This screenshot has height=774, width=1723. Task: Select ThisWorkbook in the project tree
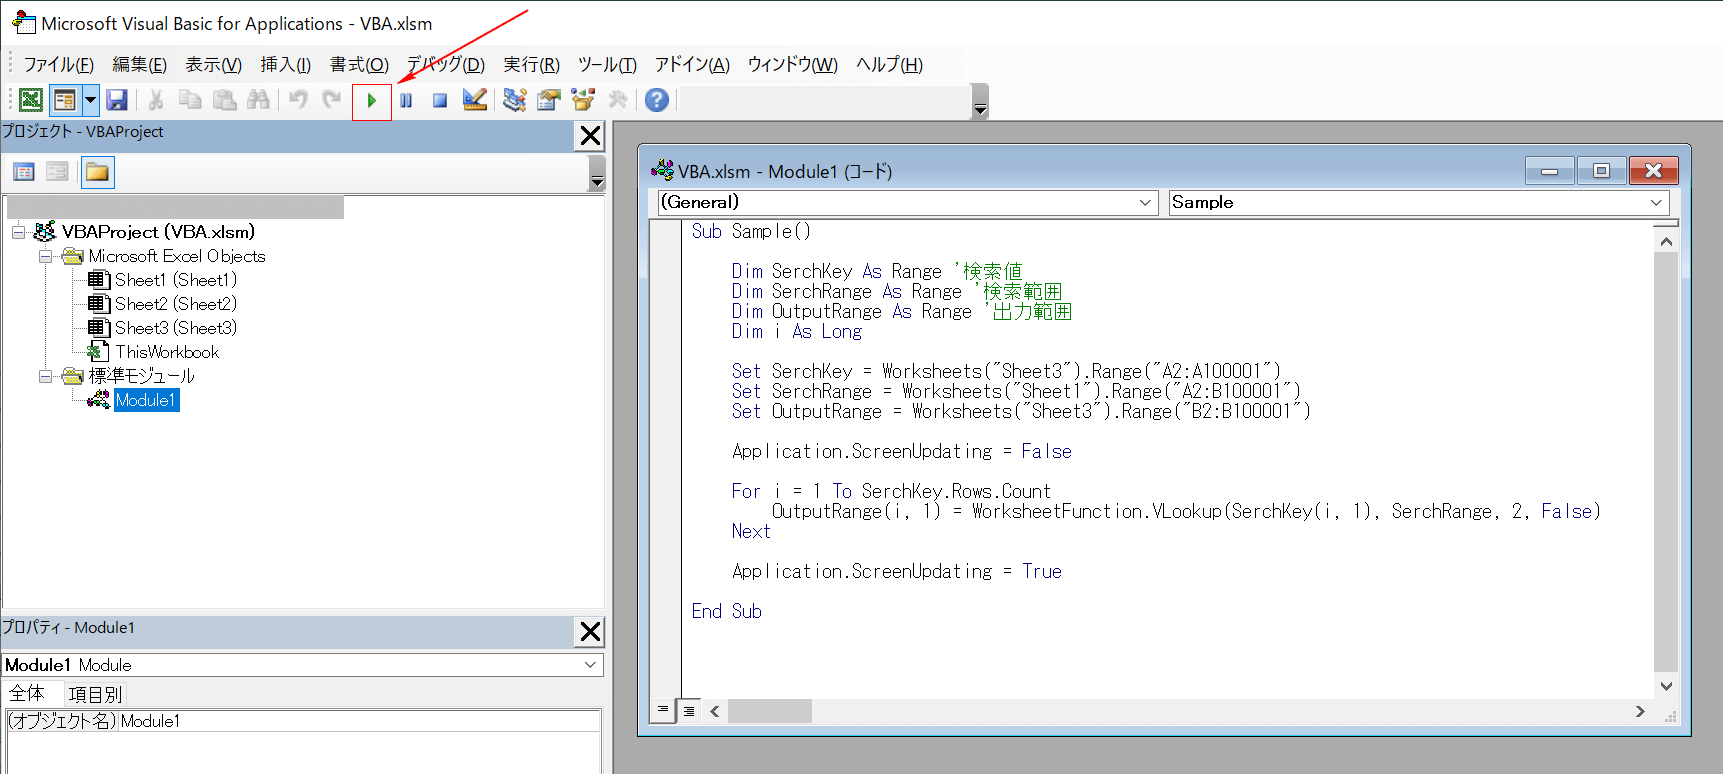click(166, 352)
